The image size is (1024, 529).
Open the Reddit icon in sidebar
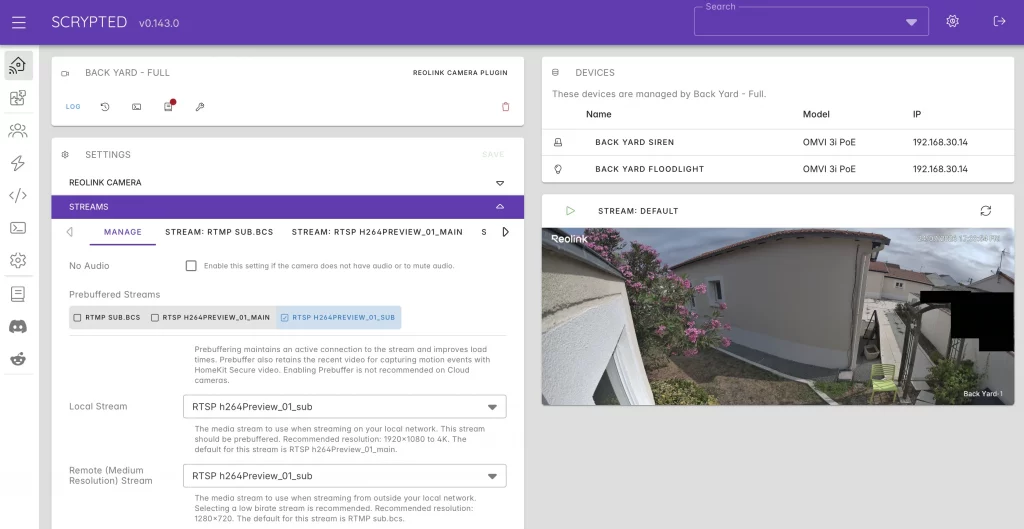(x=18, y=359)
